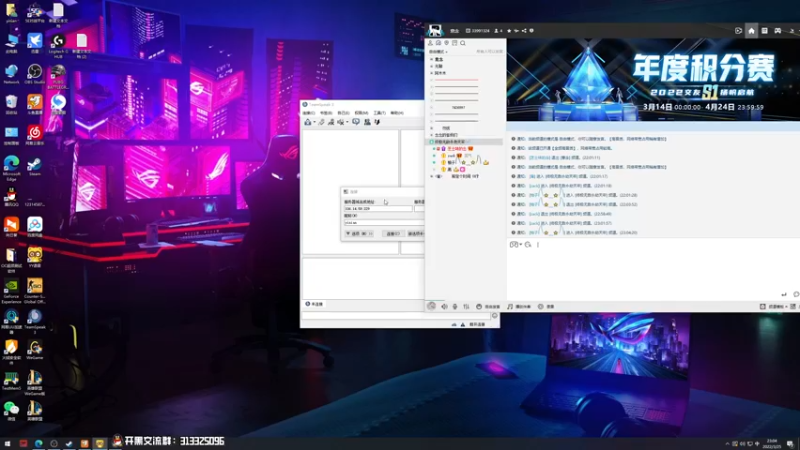Open the Help menu in TeamSpeak

396,113
